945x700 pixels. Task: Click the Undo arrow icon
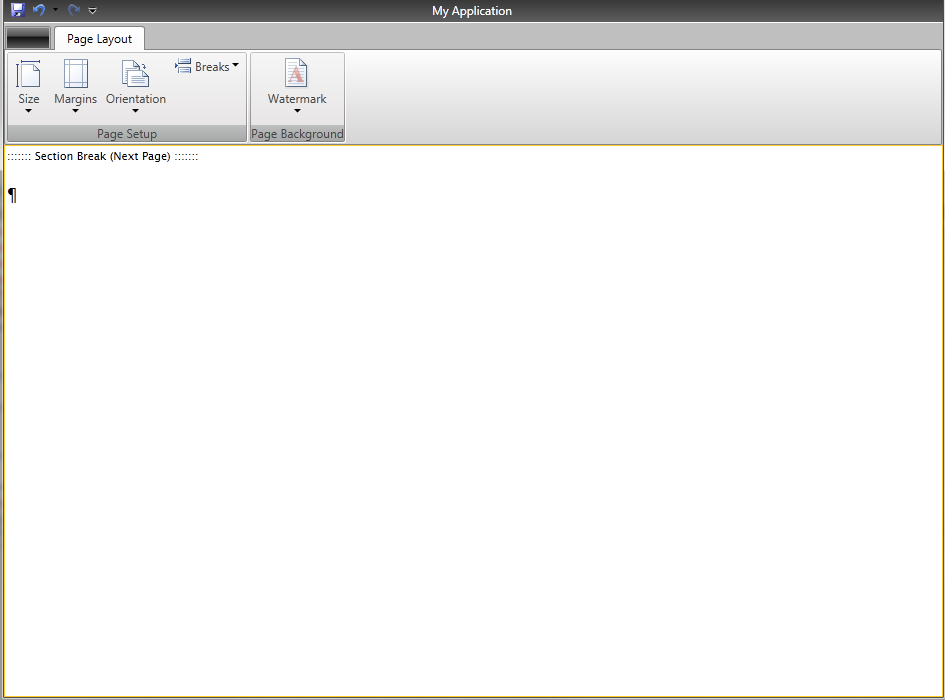click(39, 10)
